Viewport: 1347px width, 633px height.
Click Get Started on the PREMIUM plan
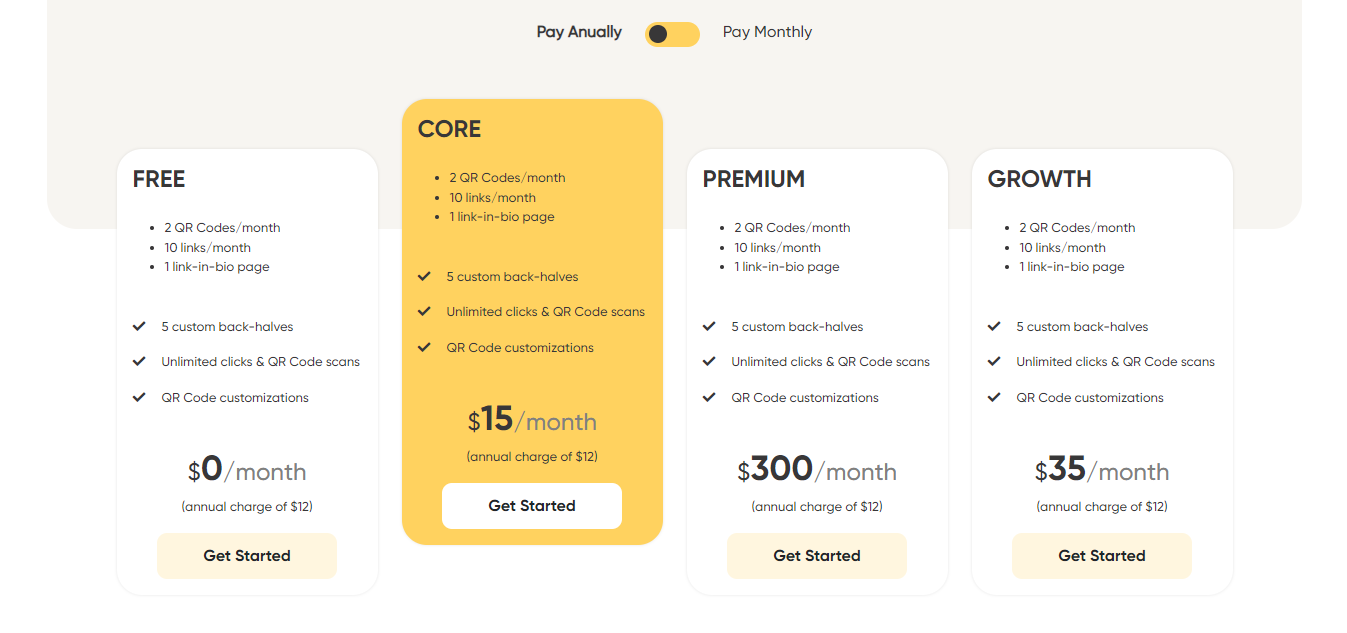(817, 556)
